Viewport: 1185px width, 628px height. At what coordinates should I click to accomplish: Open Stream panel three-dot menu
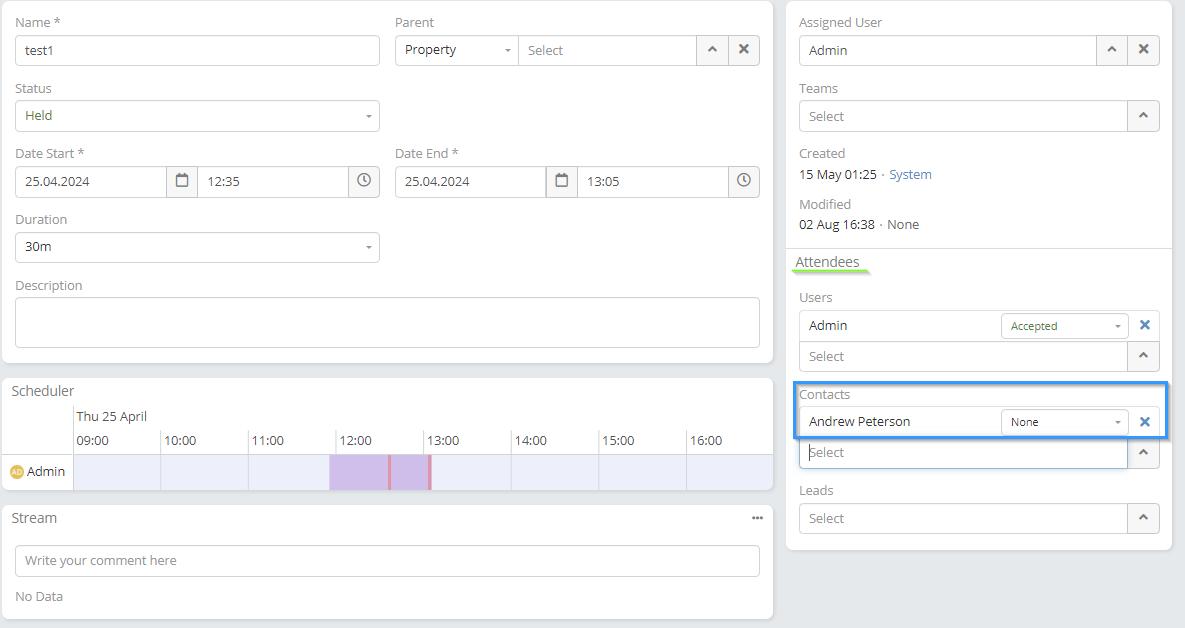(x=757, y=518)
